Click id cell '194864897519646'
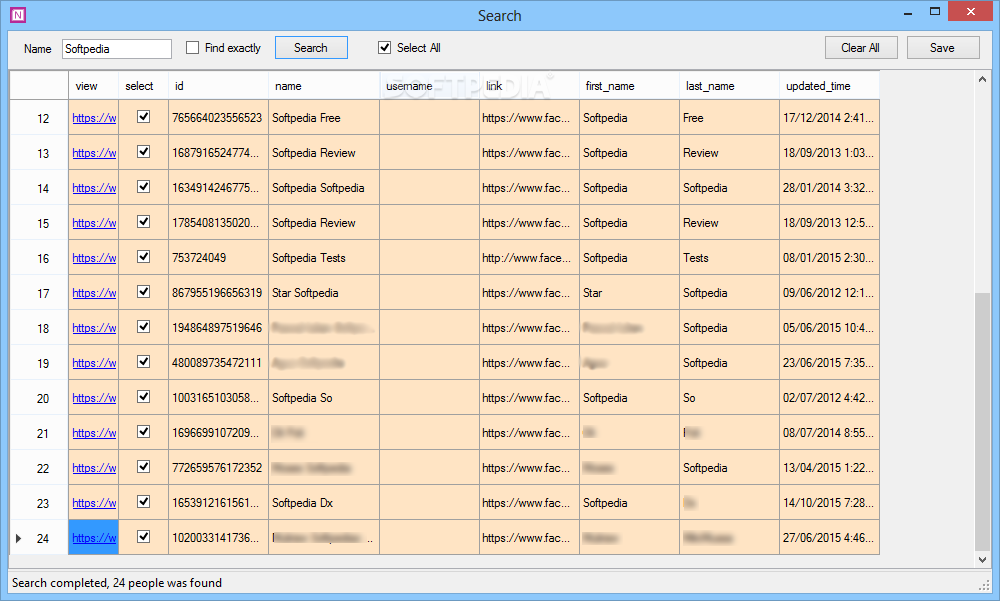 coord(218,329)
